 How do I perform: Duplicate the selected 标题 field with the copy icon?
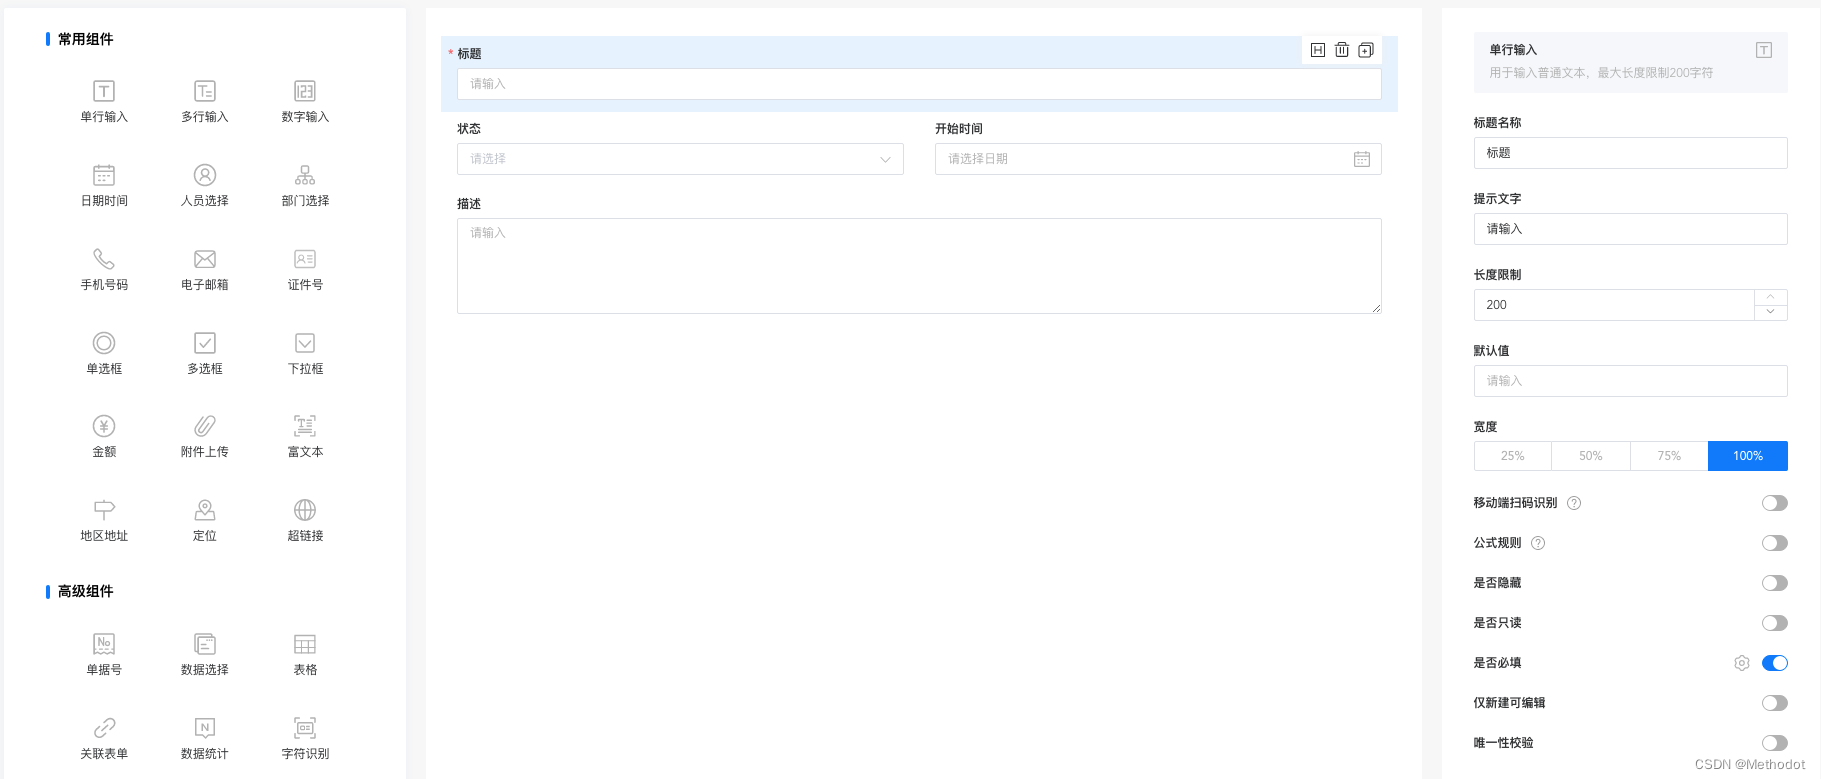[1366, 50]
